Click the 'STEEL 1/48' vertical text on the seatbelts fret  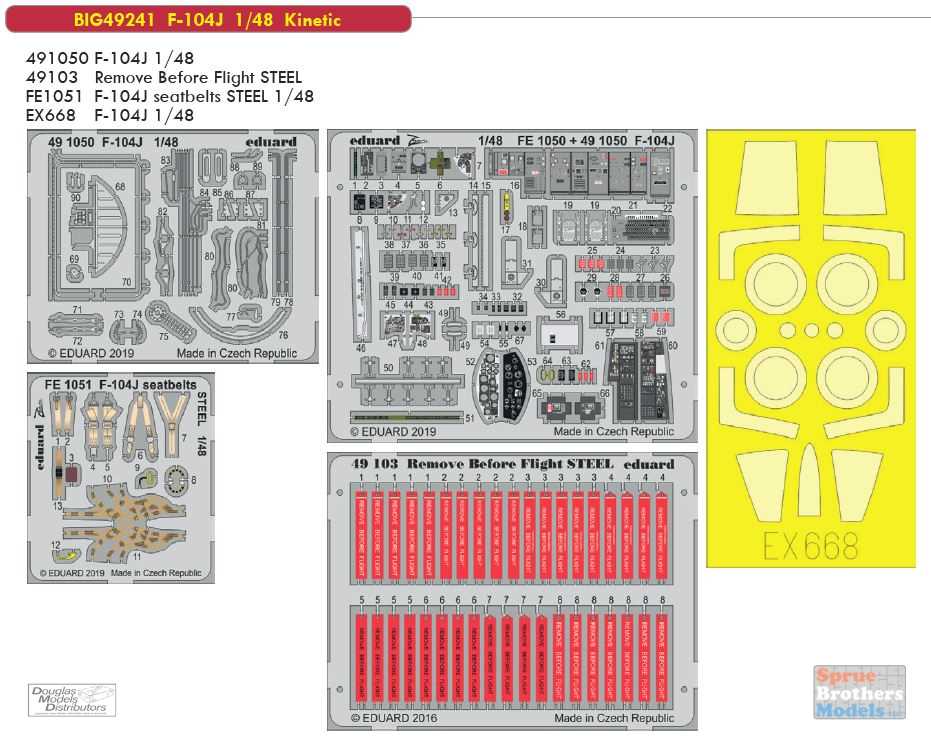201,423
